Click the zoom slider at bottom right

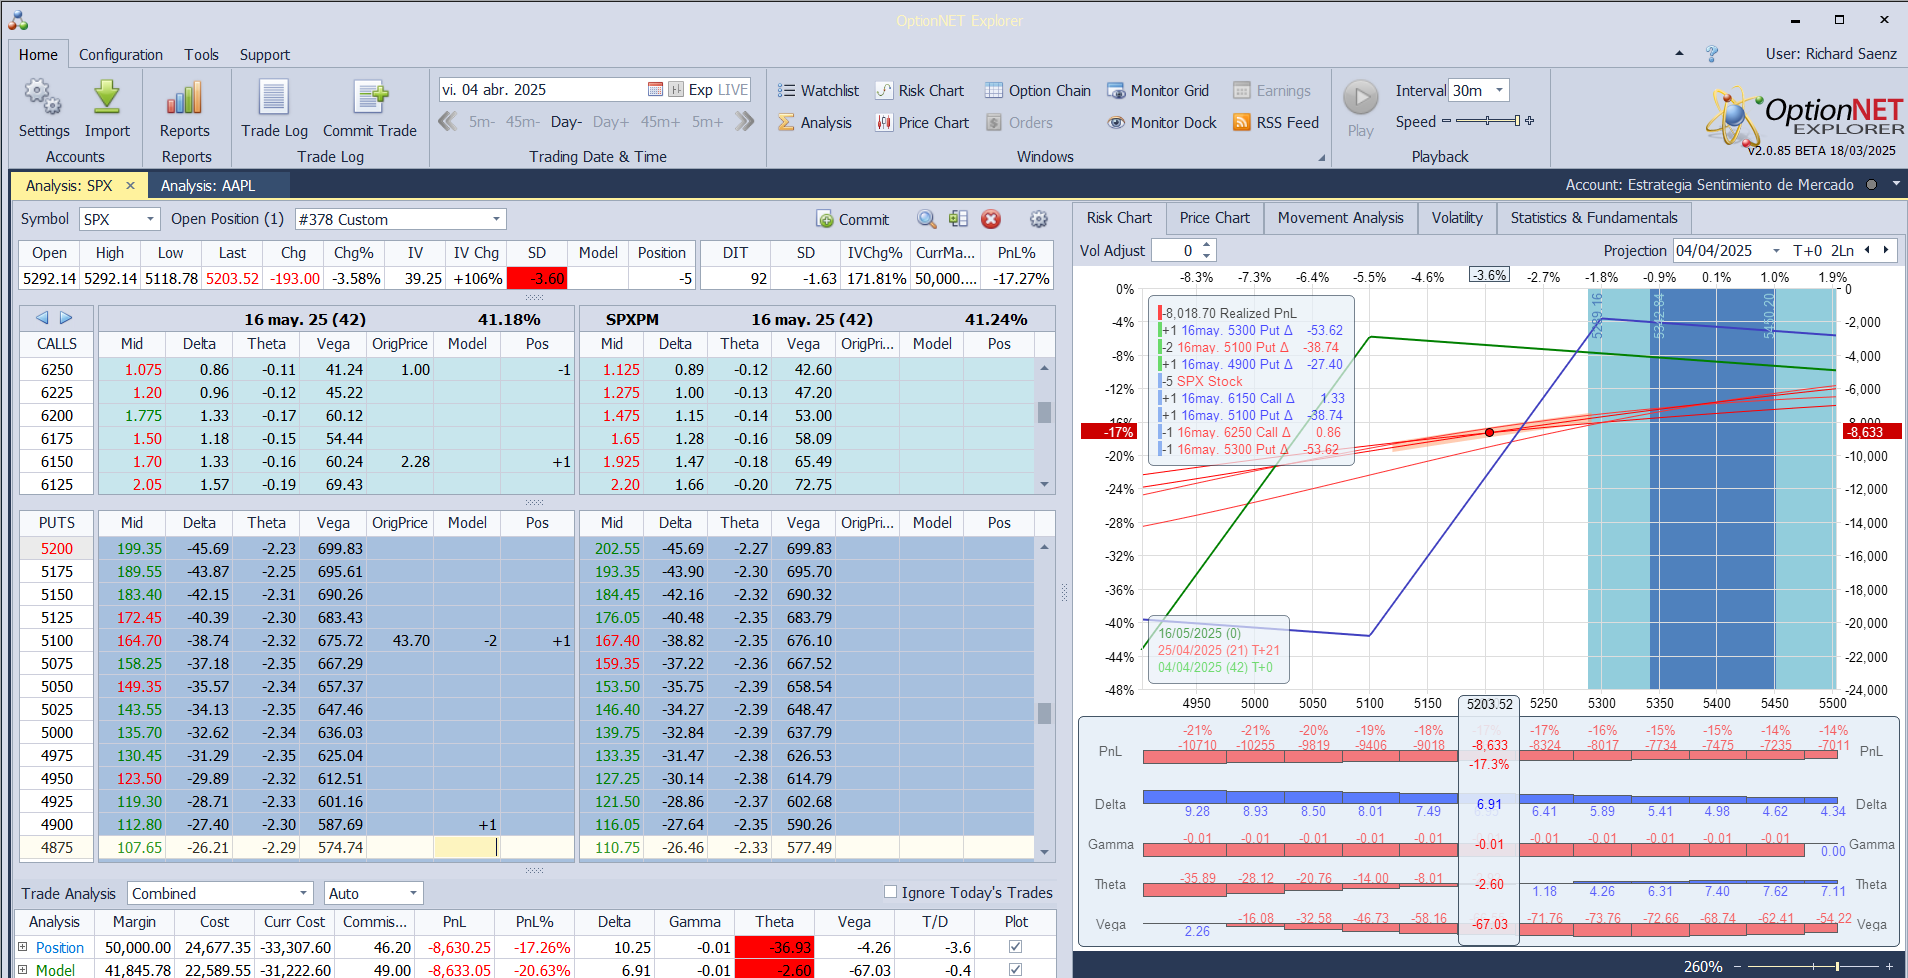(1837, 966)
